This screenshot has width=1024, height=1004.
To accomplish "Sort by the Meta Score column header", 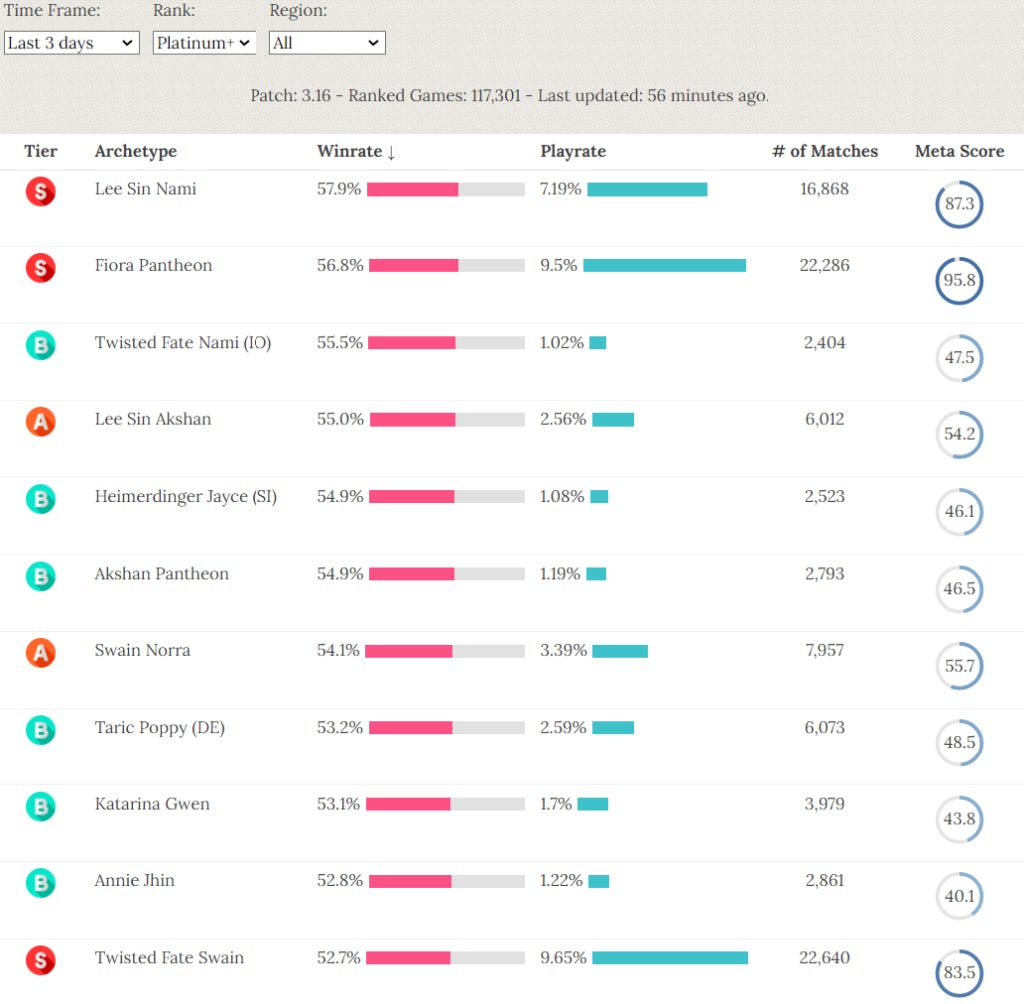I will 959,152.
